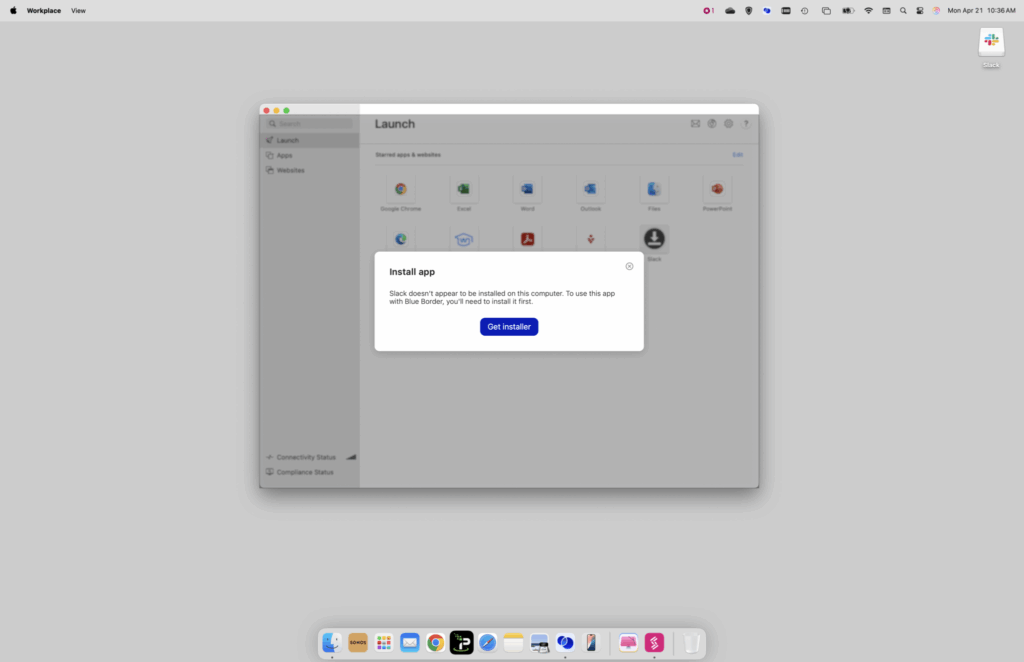Switch to Websites in the sidebar
Screen dimensions: 1024x662
click(x=290, y=170)
